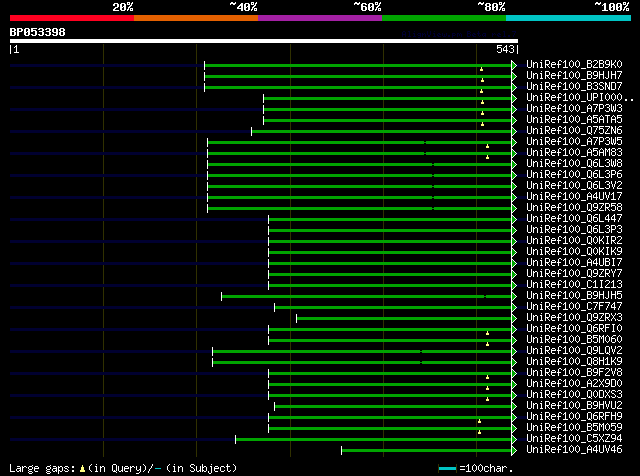
Task: Select the UniRef100_C5XZ94 label
Action: [574, 439]
